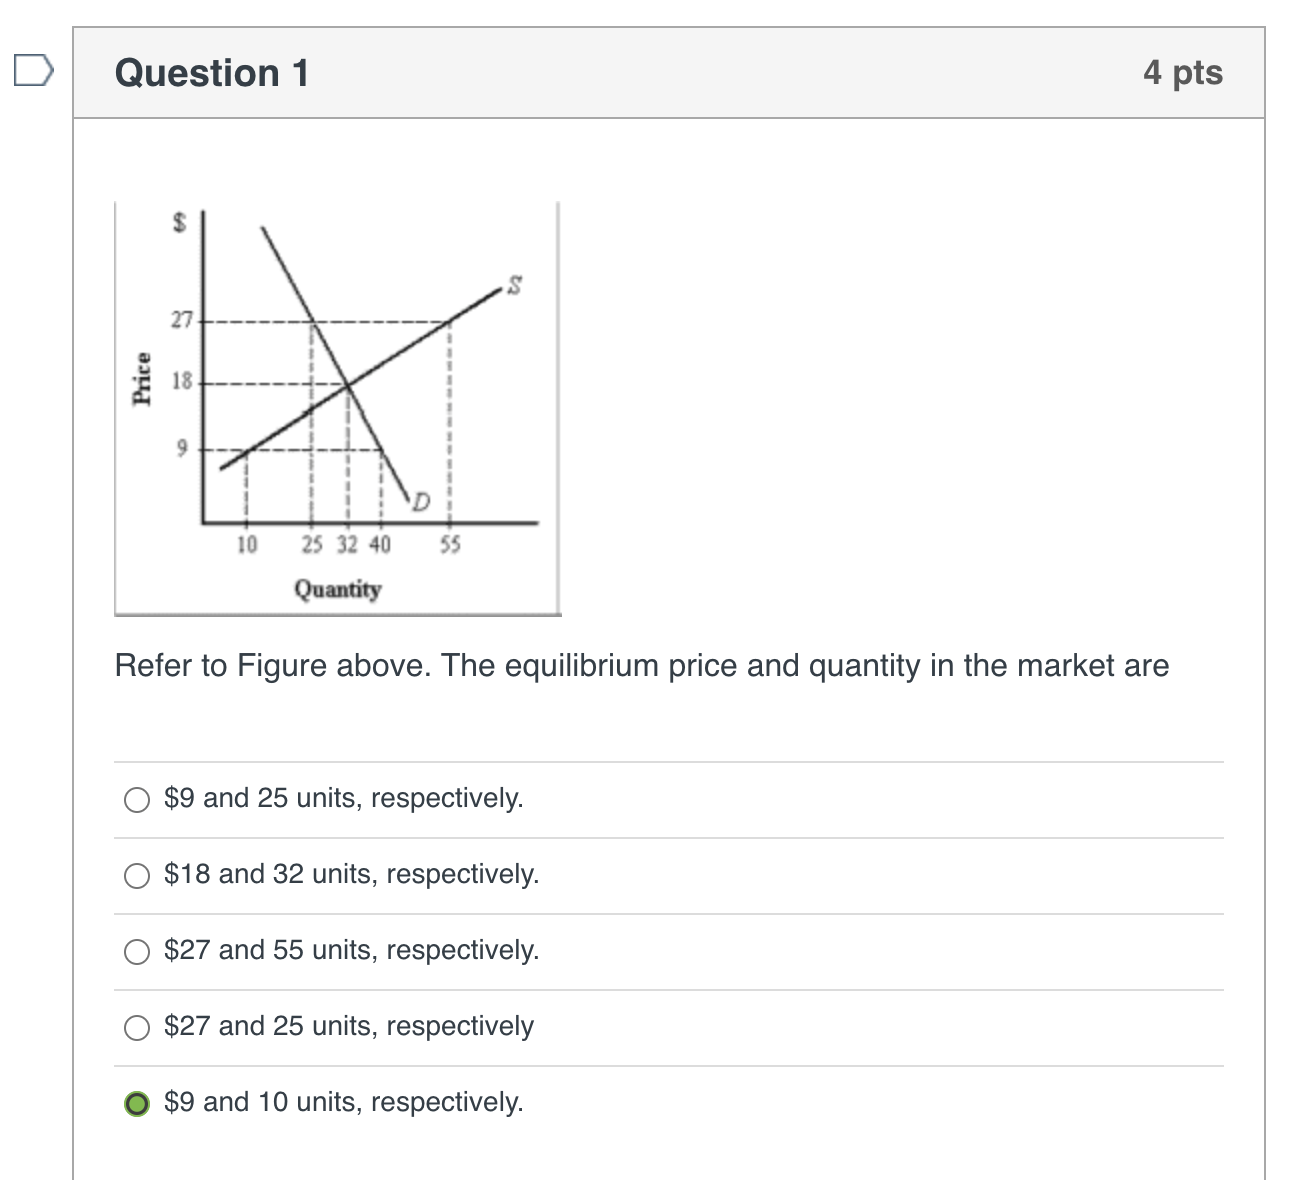
Task: Click the question flag icon beside Question 1
Action: tap(33, 70)
